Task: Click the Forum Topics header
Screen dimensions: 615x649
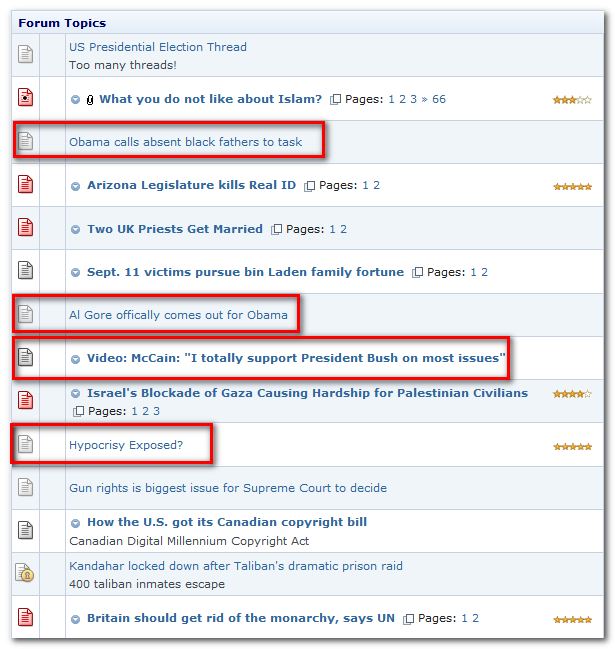Action: (x=62, y=23)
